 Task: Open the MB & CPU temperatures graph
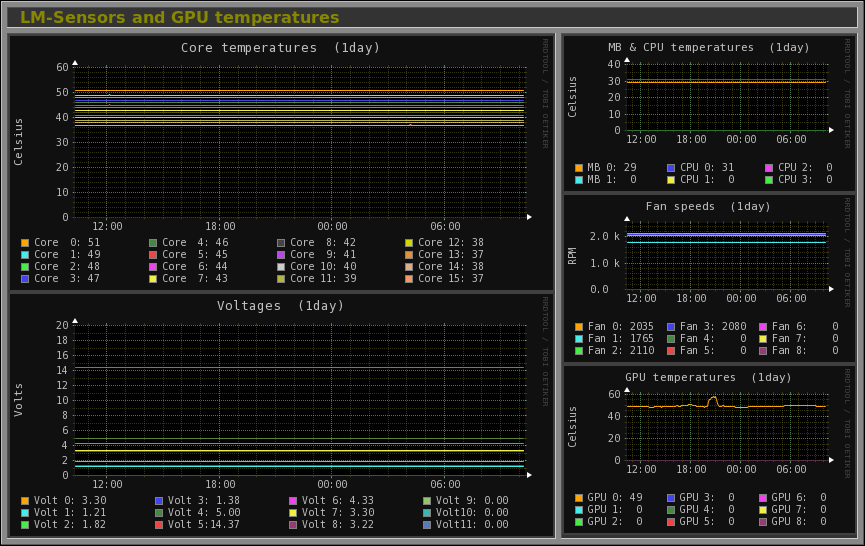pyautogui.click(x=709, y=113)
